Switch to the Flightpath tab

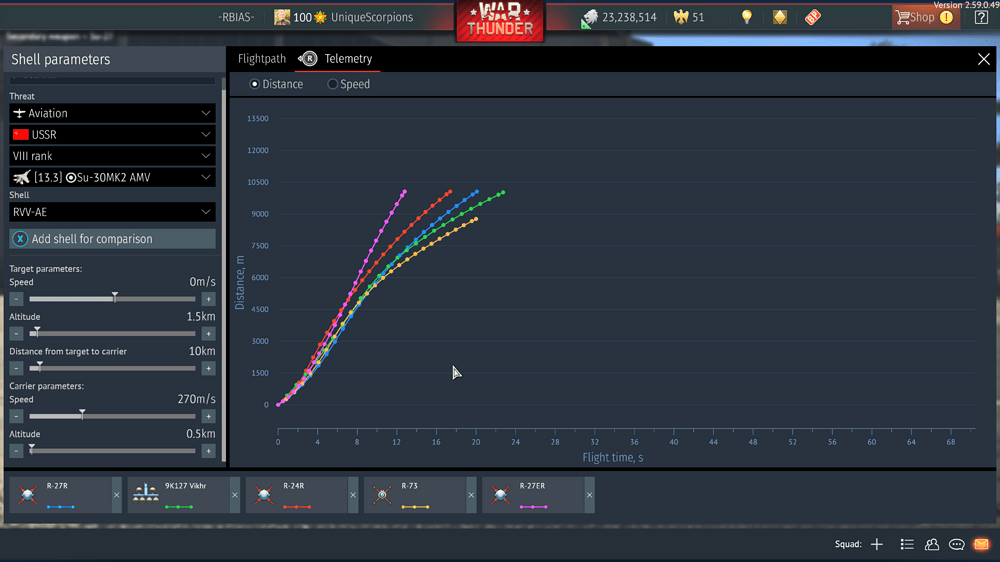point(261,59)
